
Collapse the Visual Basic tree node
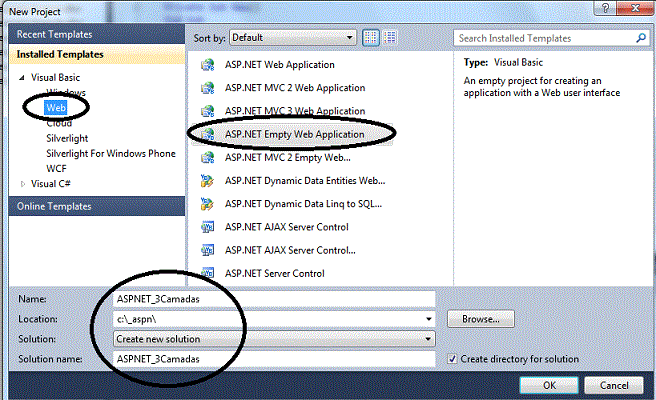coord(22,77)
